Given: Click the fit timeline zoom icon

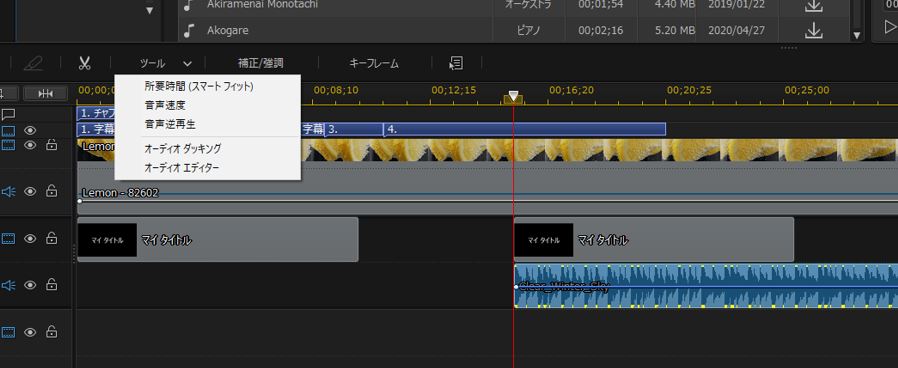Looking at the screenshot, I should [x=45, y=93].
